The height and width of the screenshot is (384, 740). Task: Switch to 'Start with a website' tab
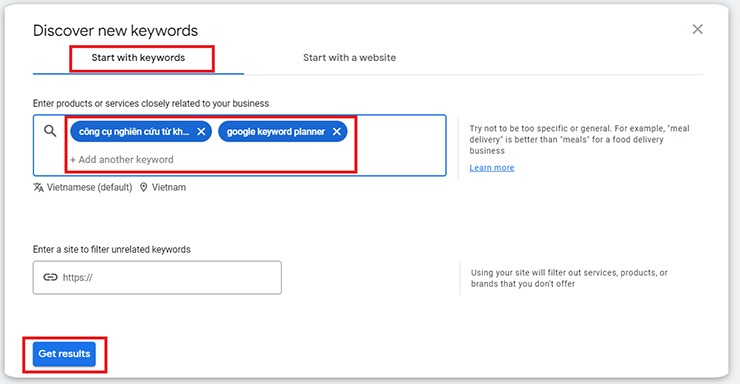click(x=349, y=58)
